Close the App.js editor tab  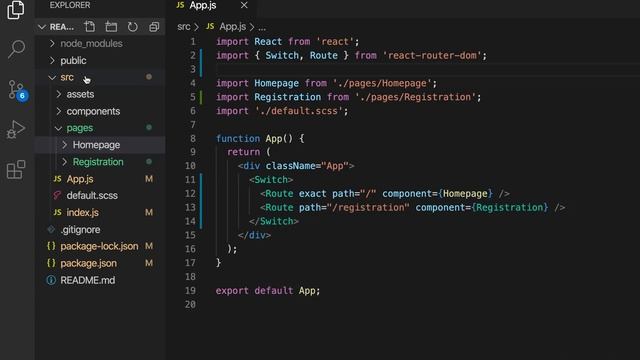point(244,5)
